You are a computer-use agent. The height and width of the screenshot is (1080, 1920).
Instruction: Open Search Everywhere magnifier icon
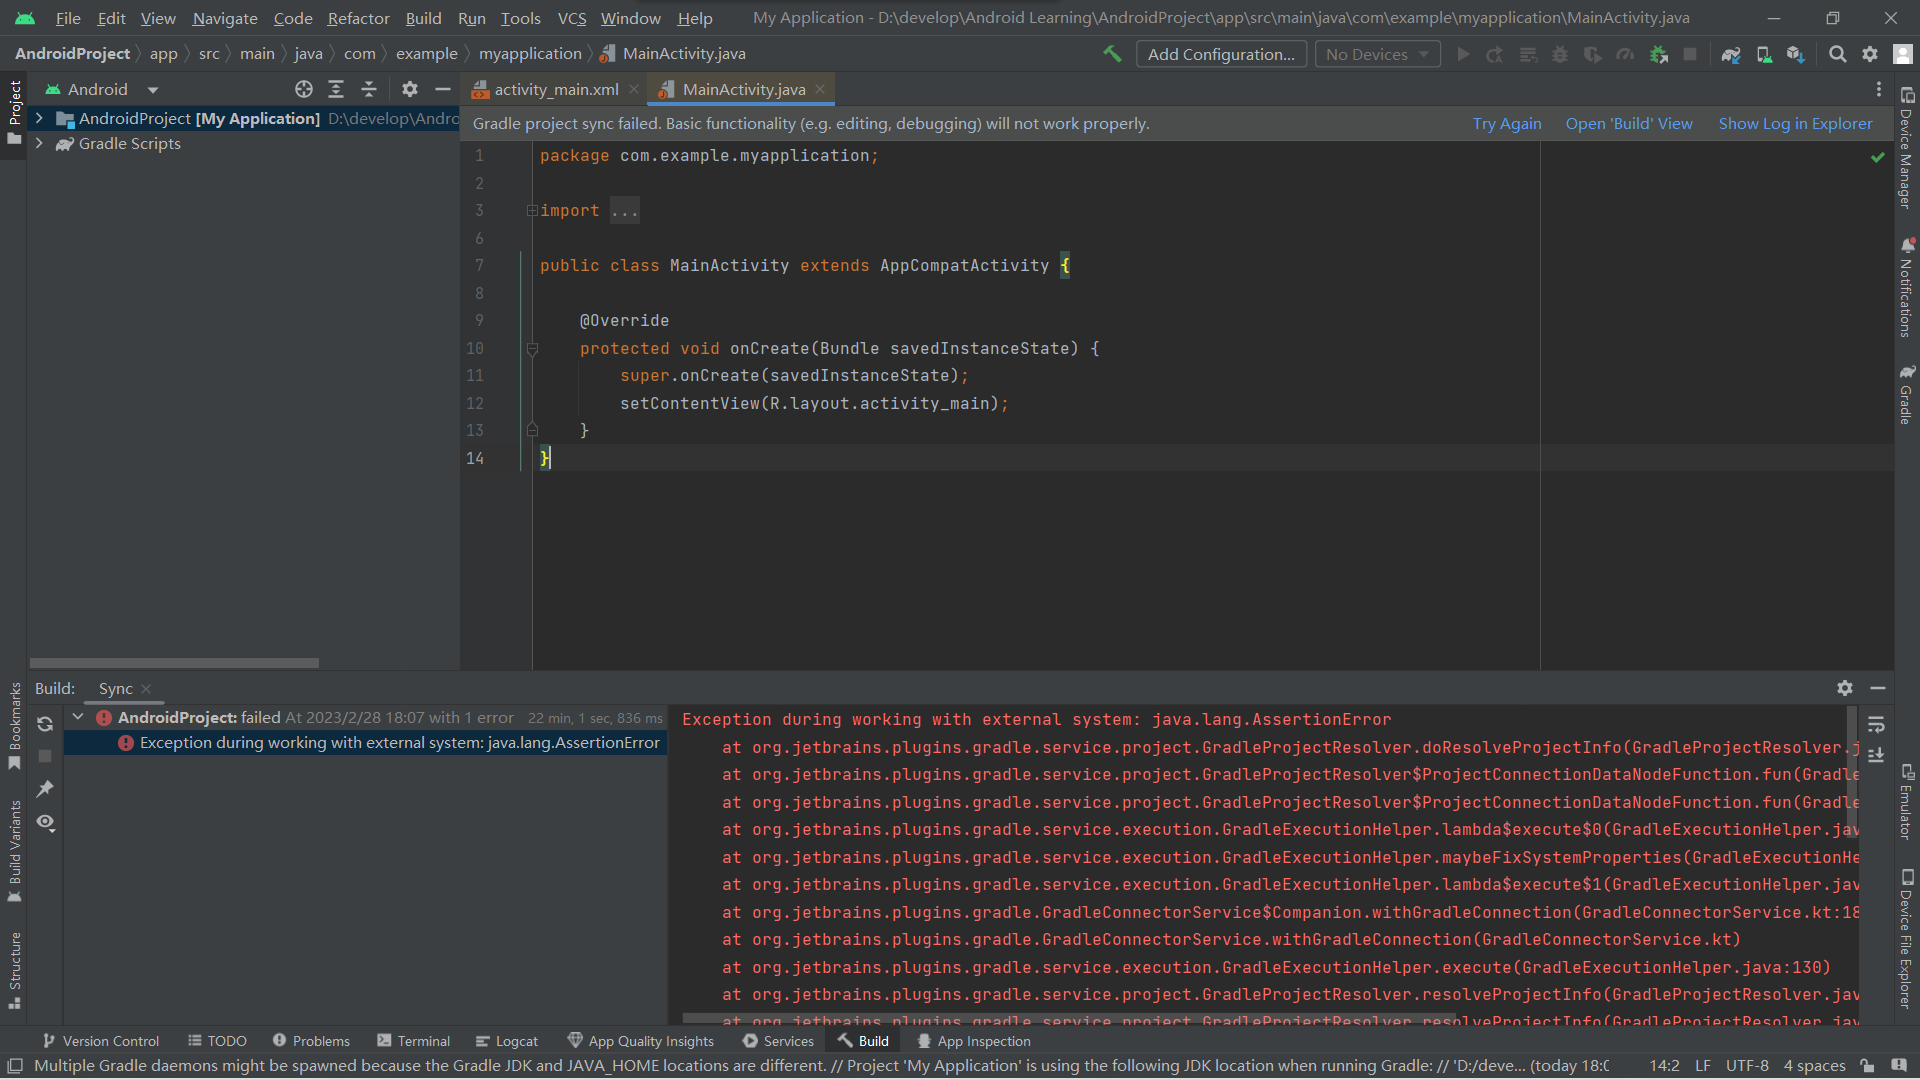(1837, 54)
